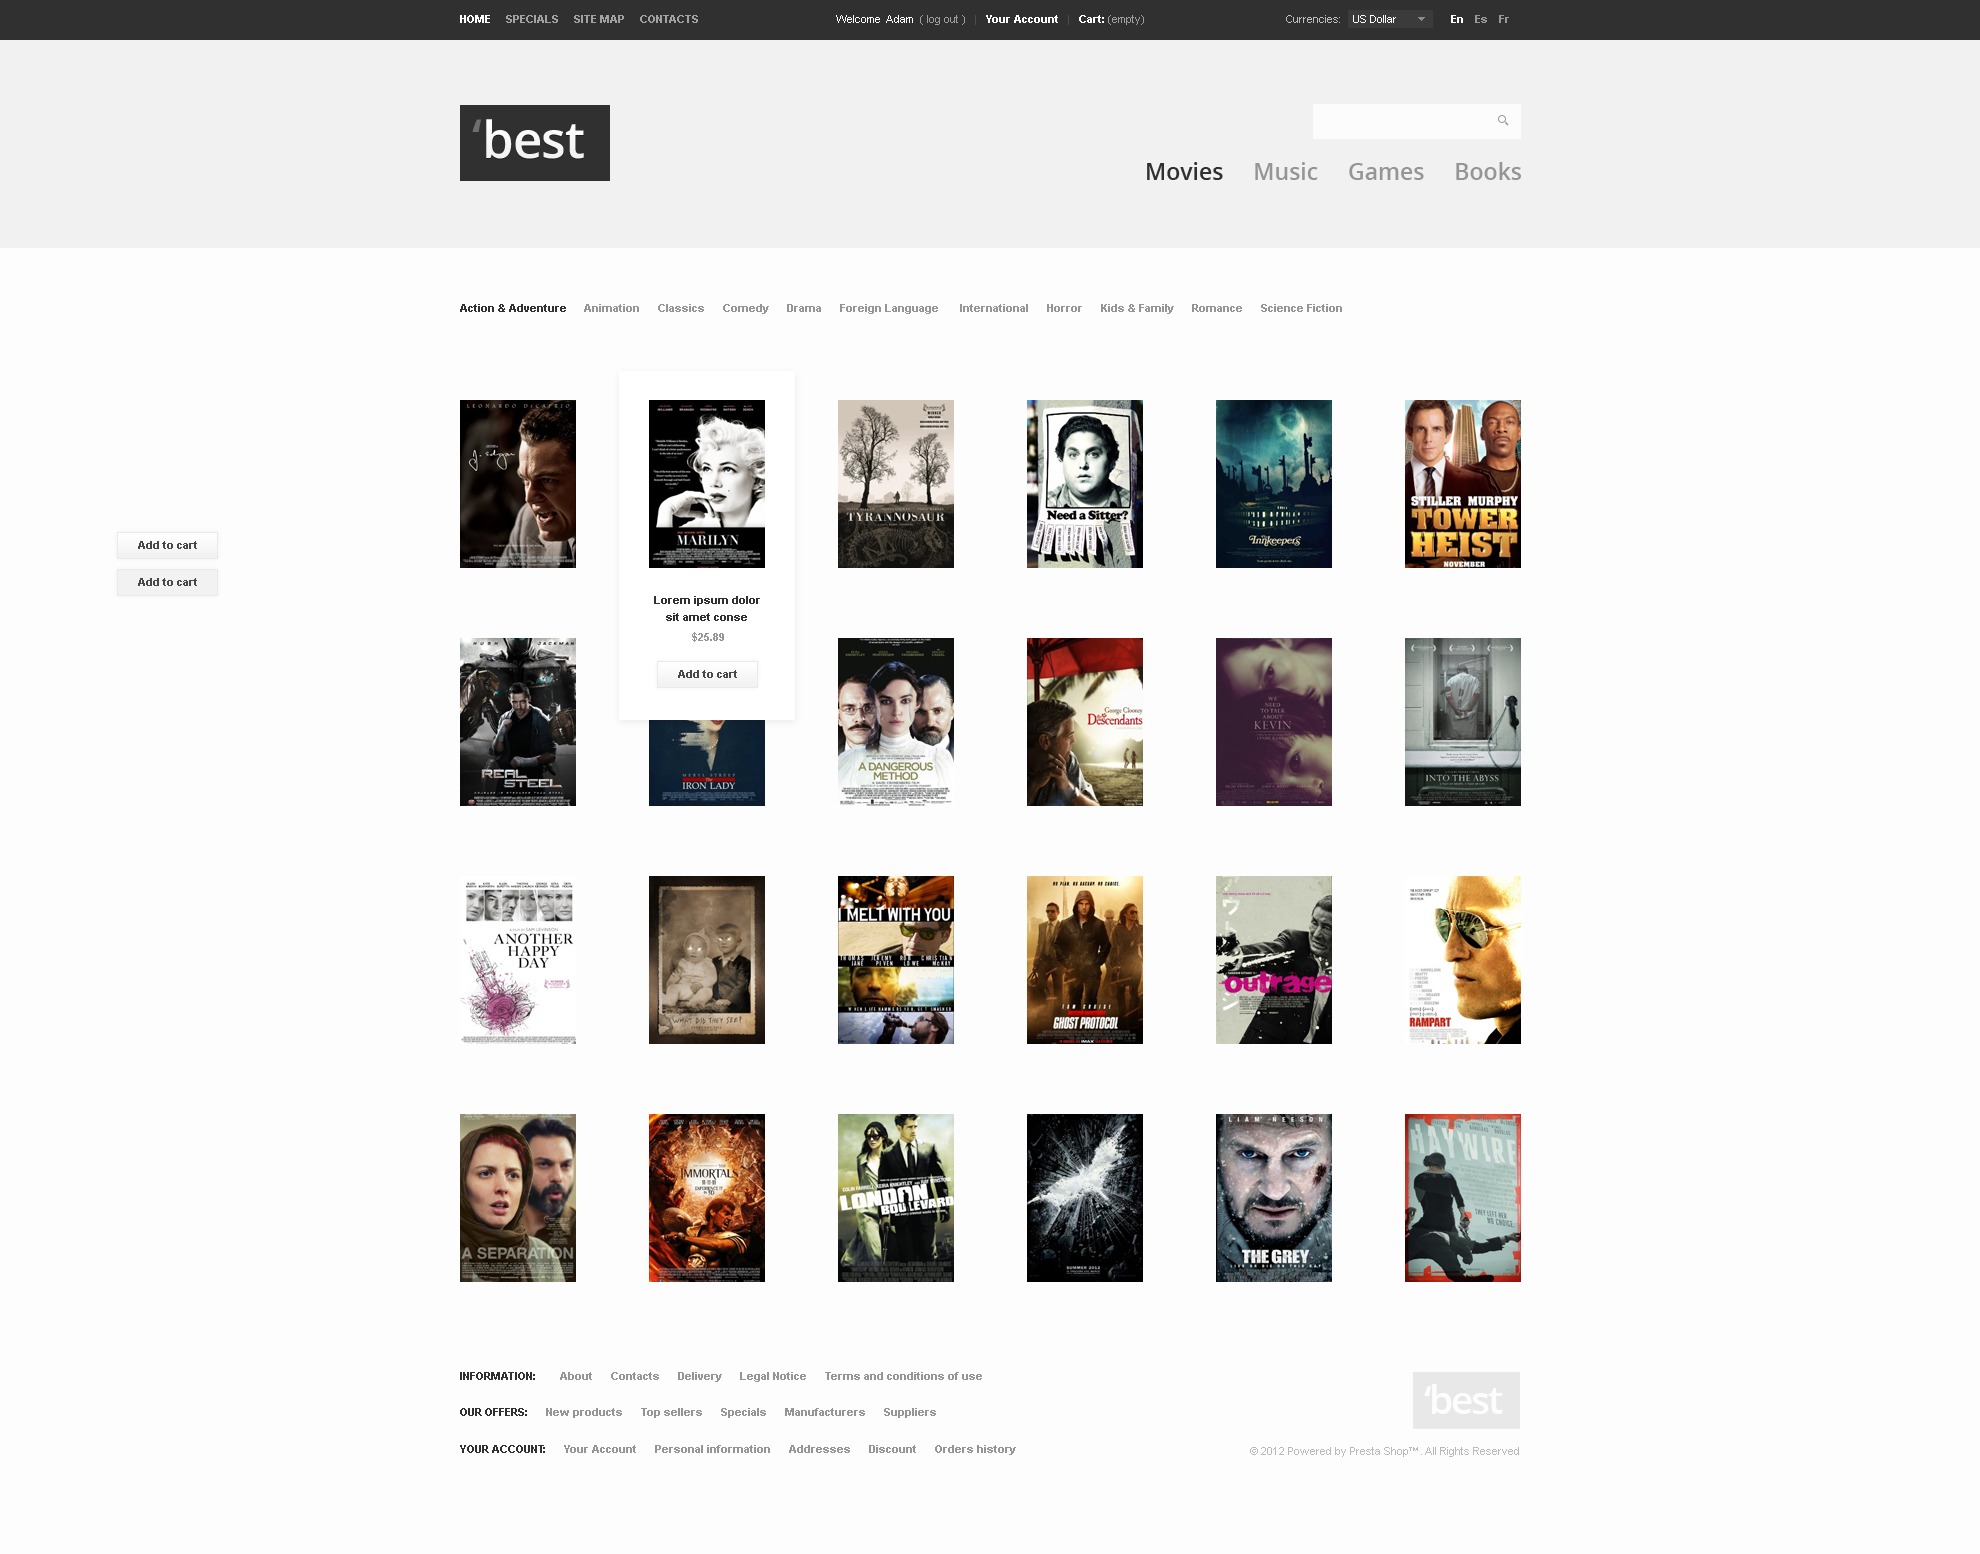Open SPECIALS in top bar
The height and width of the screenshot is (1554, 1980).
(531, 19)
